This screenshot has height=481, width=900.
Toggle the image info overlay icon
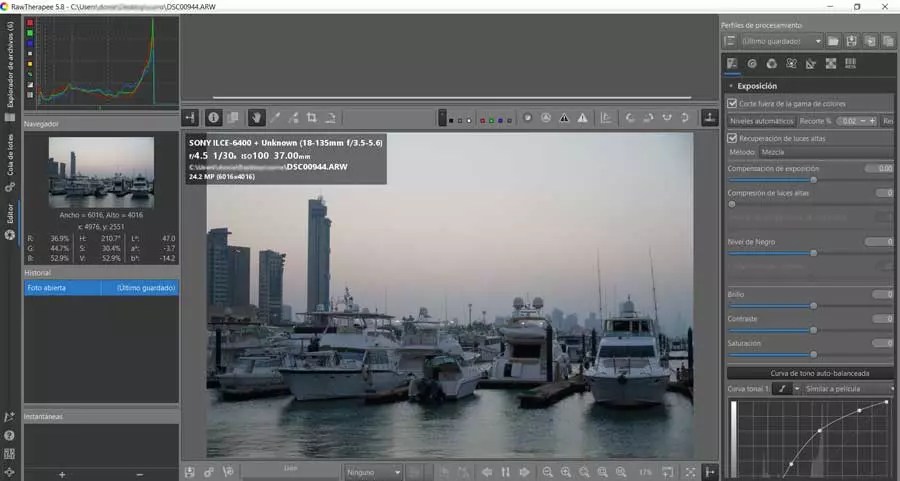(x=214, y=118)
